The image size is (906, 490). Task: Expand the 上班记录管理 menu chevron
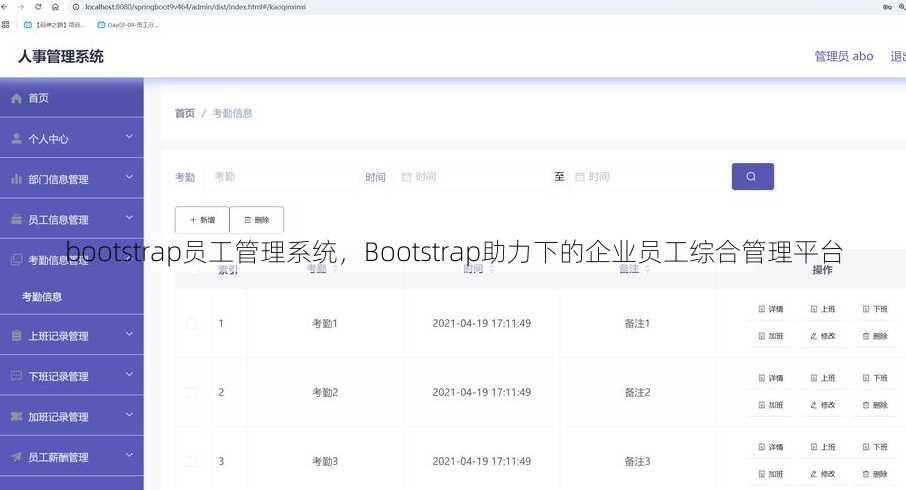click(x=129, y=334)
